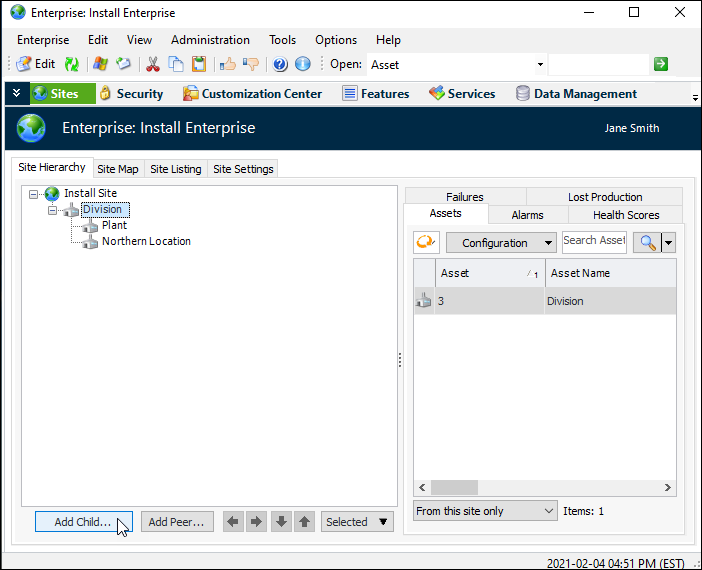The height and width of the screenshot is (570, 702).
Task: Move selected node up with up arrow
Action: click(305, 522)
